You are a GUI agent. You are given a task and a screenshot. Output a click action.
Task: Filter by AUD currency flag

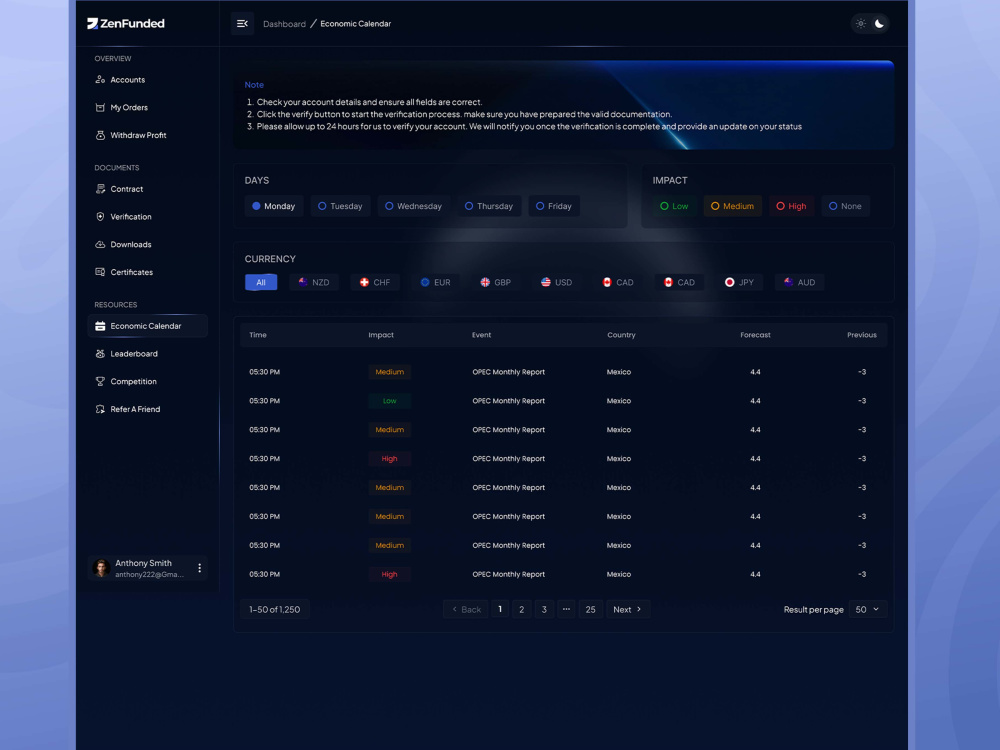(x=800, y=283)
